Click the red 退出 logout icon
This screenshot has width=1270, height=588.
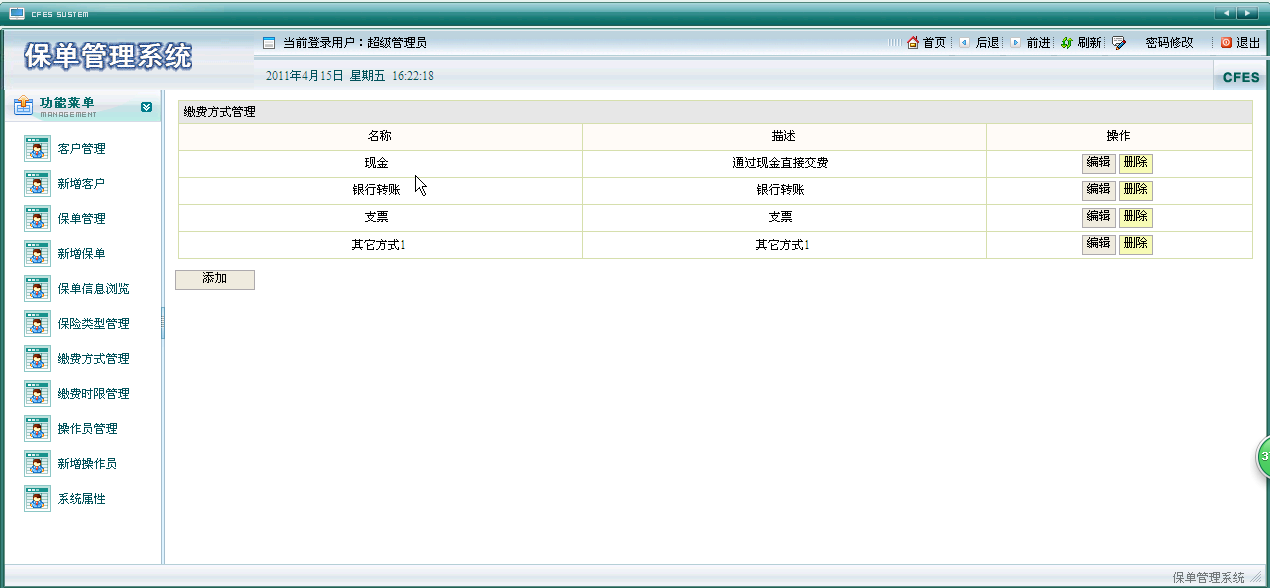pos(1226,43)
